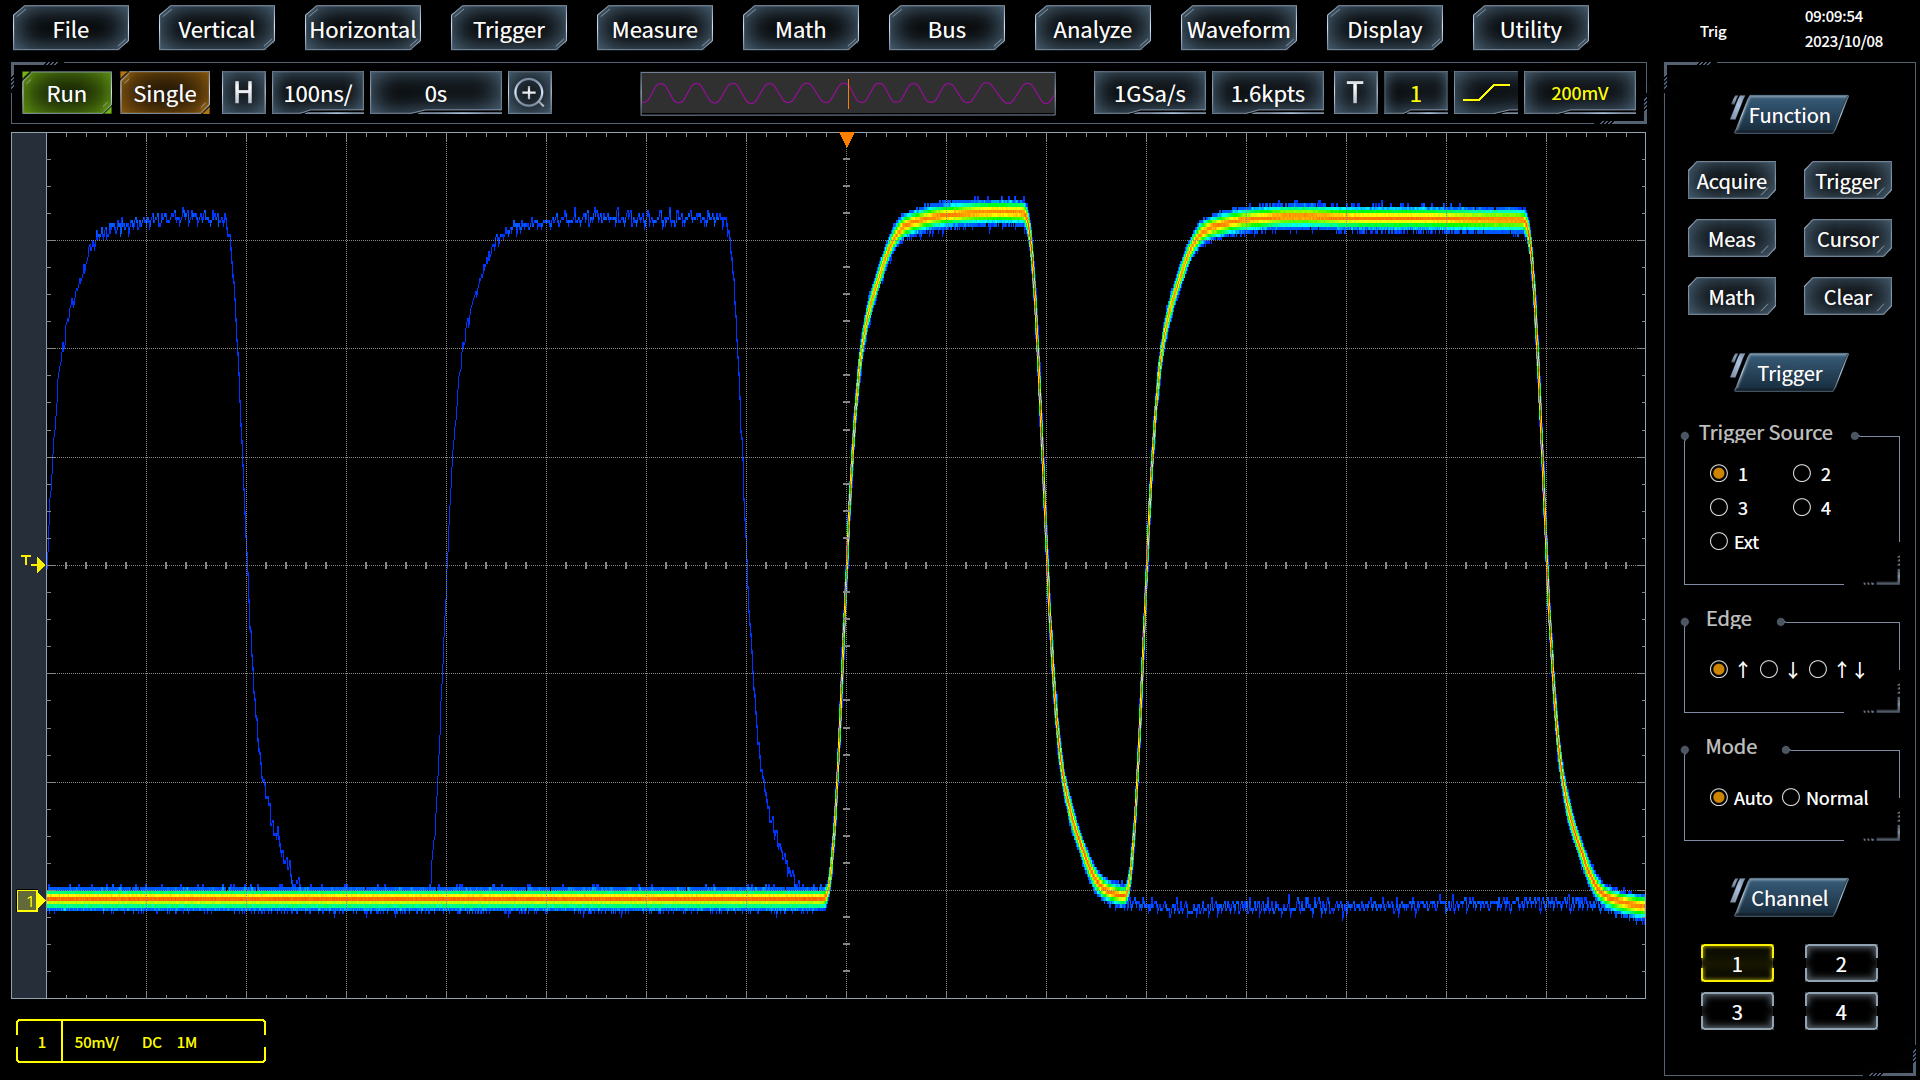The width and height of the screenshot is (1920, 1080).
Task: Open the 1.6kpts memory depth setting
Action: (1267, 93)
